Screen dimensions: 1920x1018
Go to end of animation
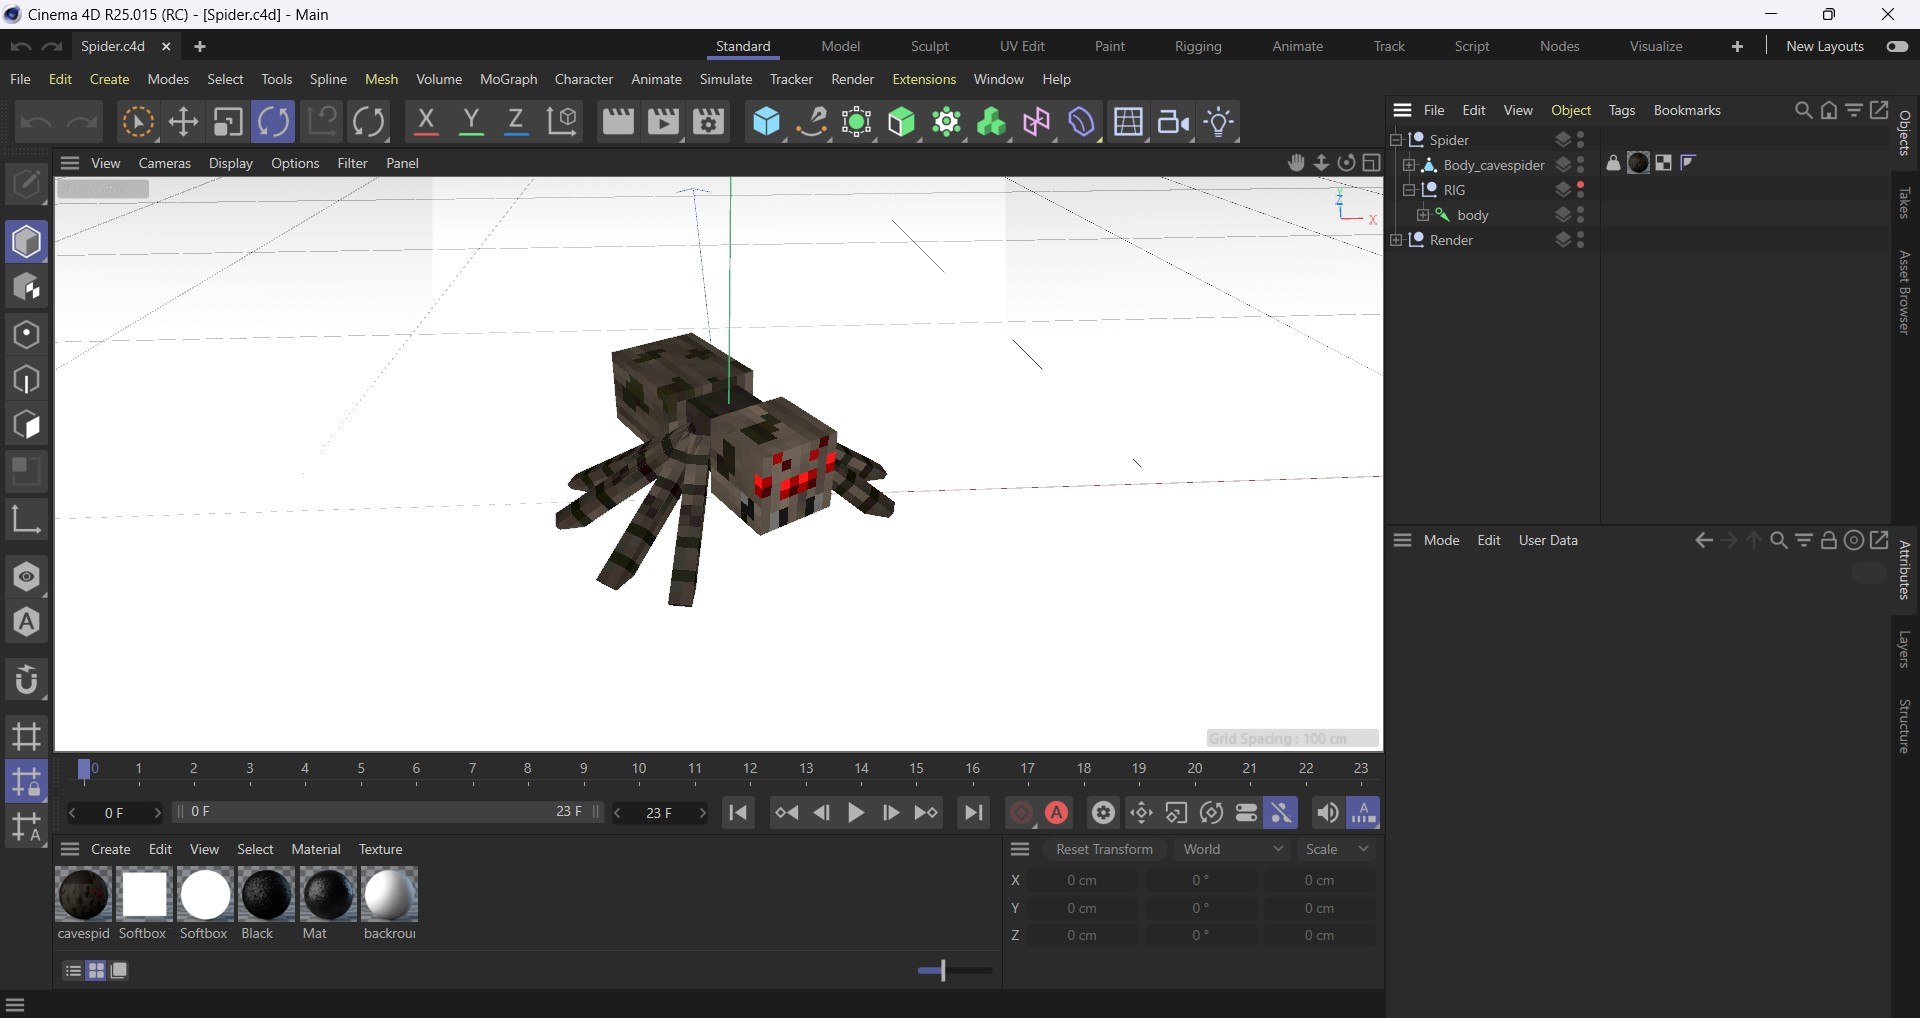pyautogui.click(x=973, y=813)
